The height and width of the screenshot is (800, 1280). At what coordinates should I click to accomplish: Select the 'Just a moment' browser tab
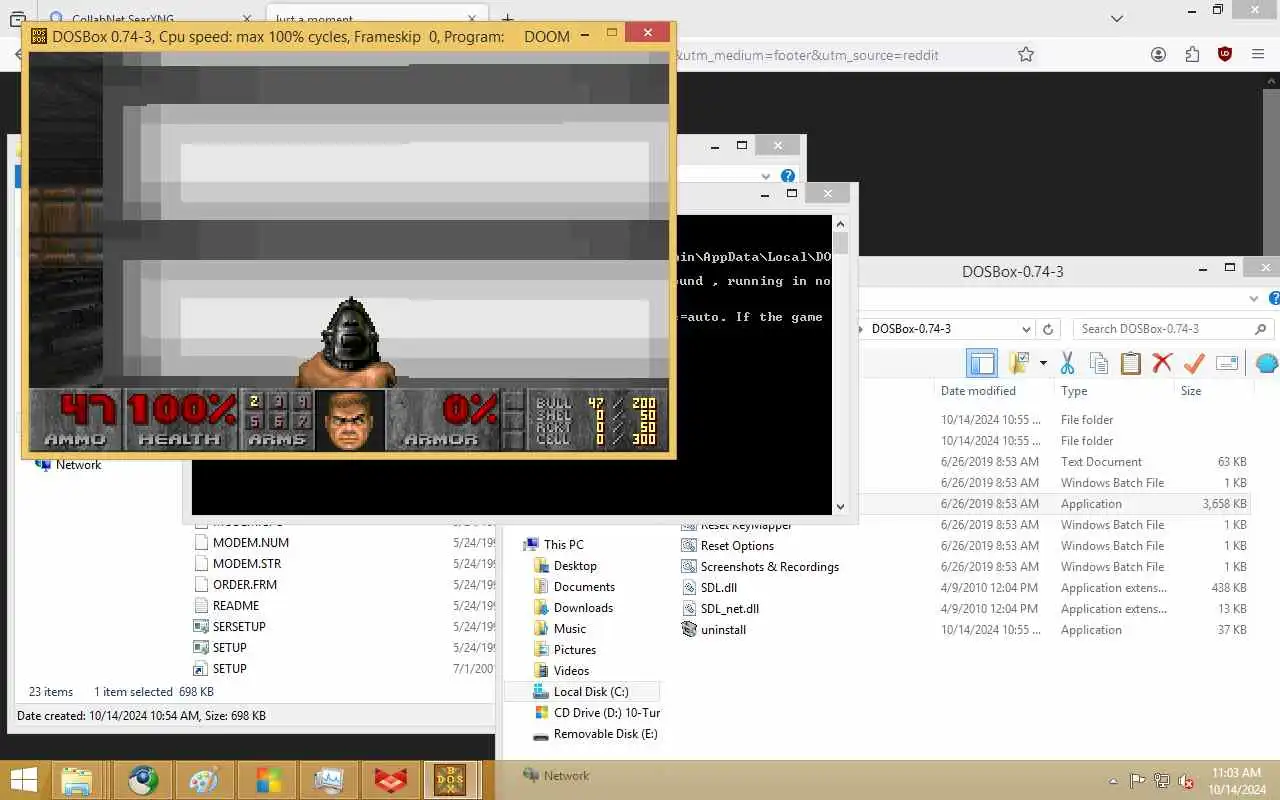click(x=378, y=17)
